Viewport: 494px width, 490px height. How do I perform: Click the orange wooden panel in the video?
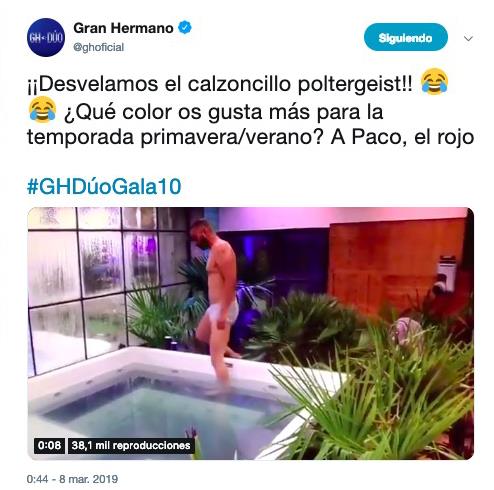(397, 263)
